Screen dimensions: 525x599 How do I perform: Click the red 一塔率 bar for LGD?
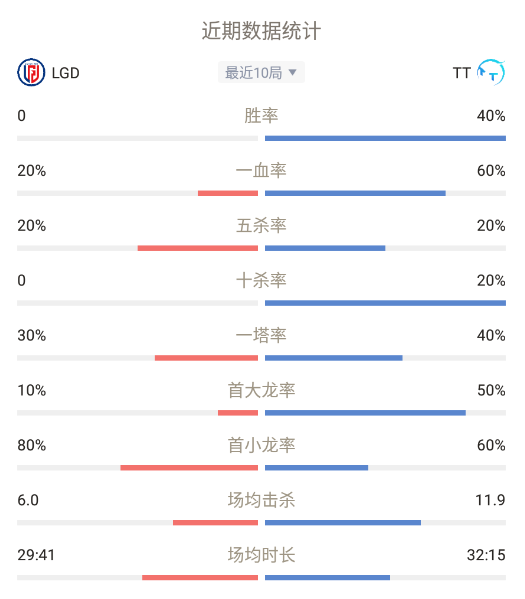pos(206,358)
